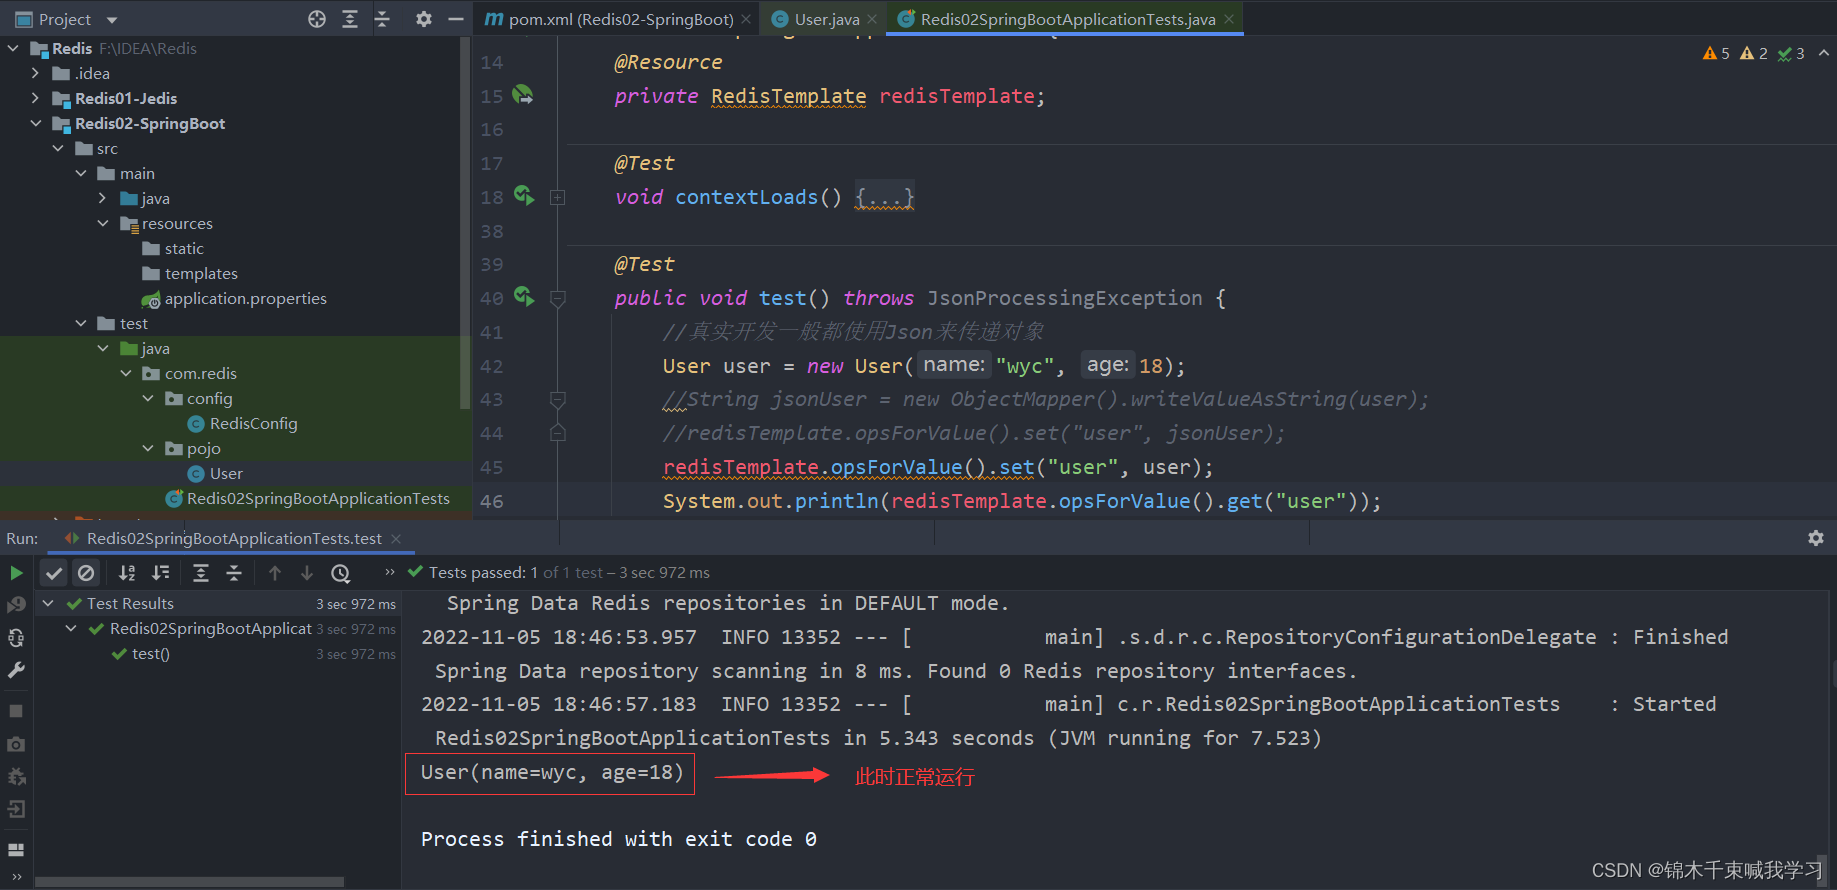This screenshot has height=890, width=1837.
Task: Collapse the Test Results tree node
Action: (48, 603)
